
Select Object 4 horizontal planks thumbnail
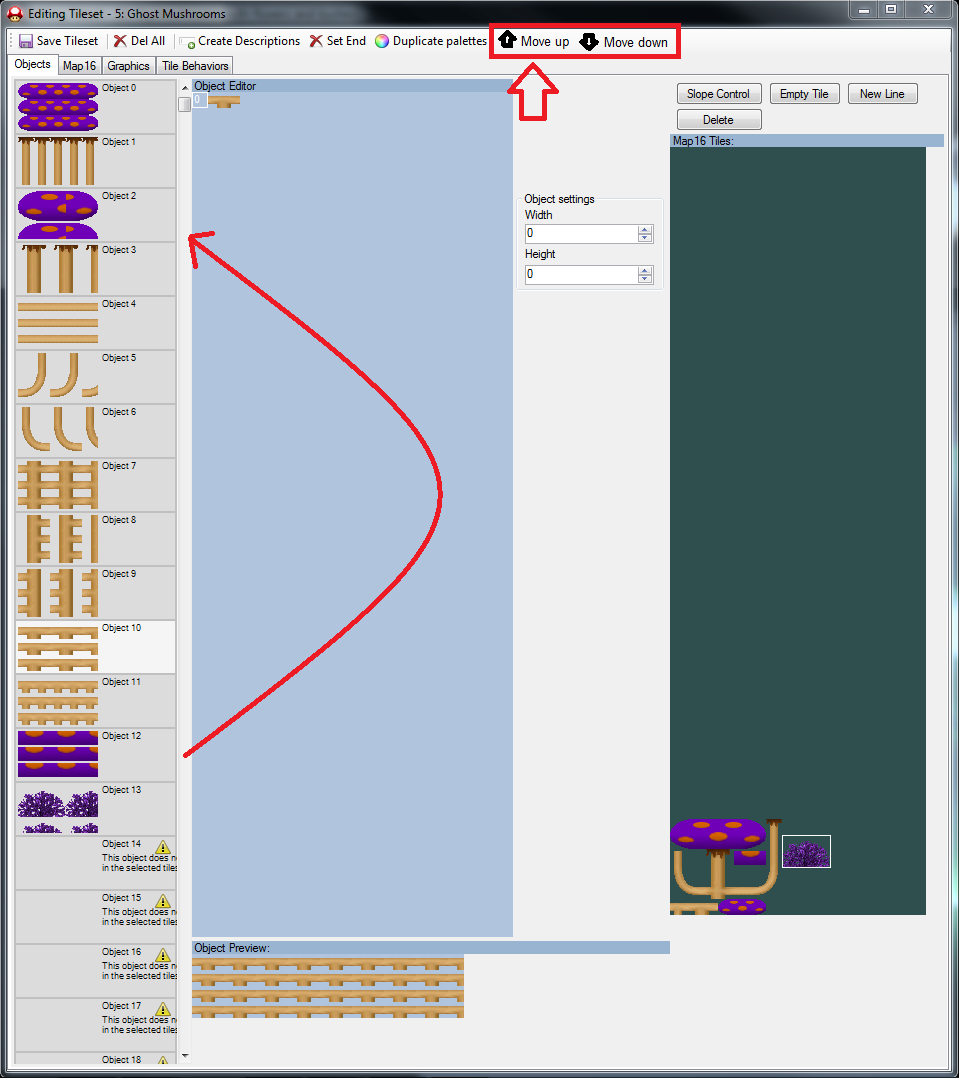pos(58,323)
